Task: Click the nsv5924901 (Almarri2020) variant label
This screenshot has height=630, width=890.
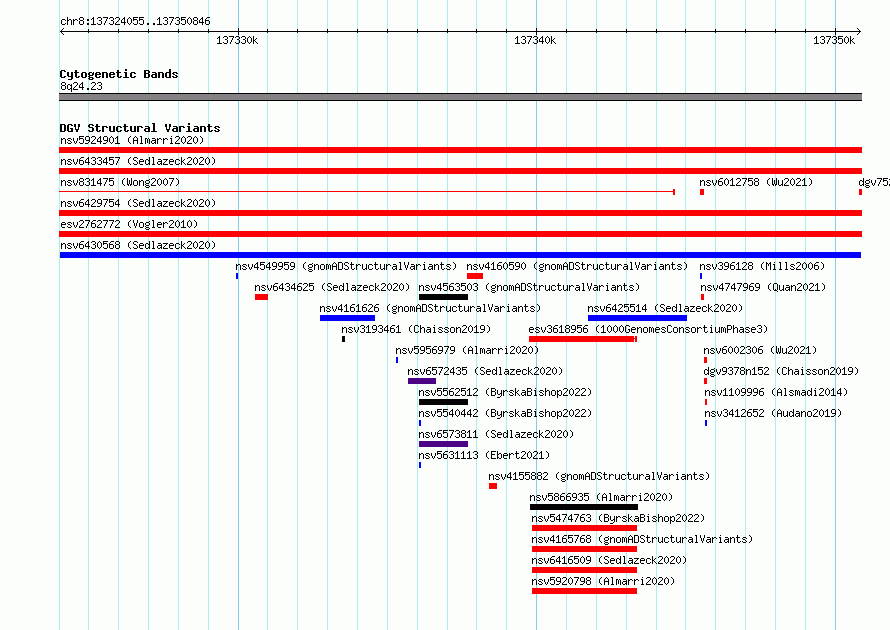Action: click(x=132, y=140)
